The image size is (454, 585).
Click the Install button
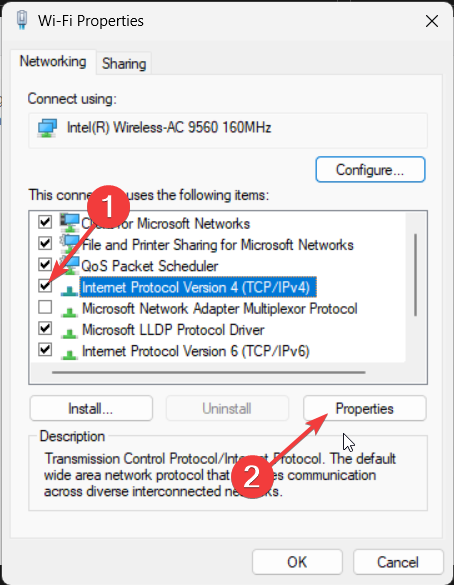pos(91,409)
